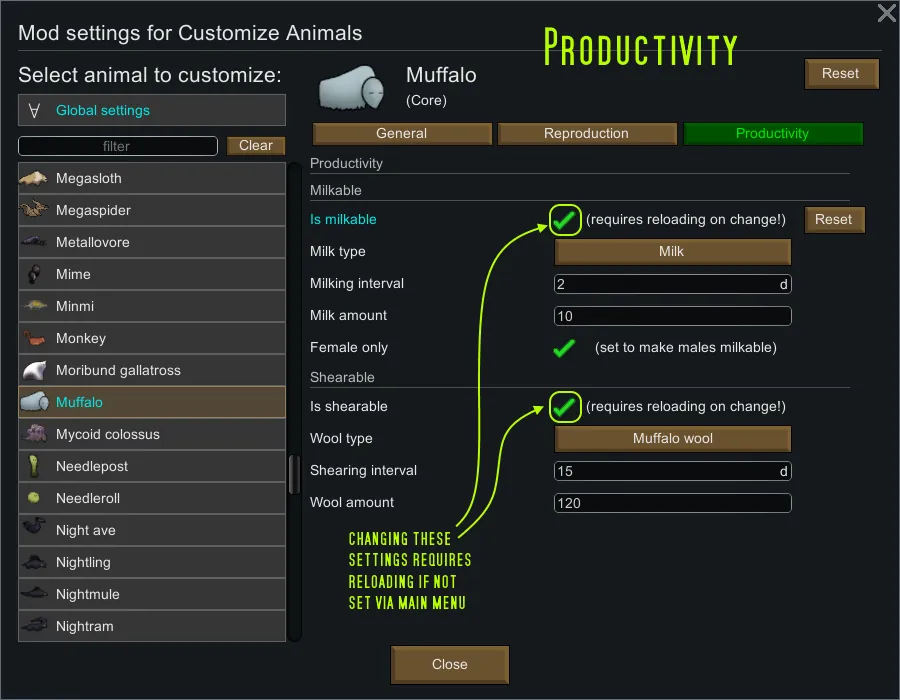The height and width of the screenshot is (700, 900).
Task: Click the Monkey animal icon
Action: coord(34,338)
